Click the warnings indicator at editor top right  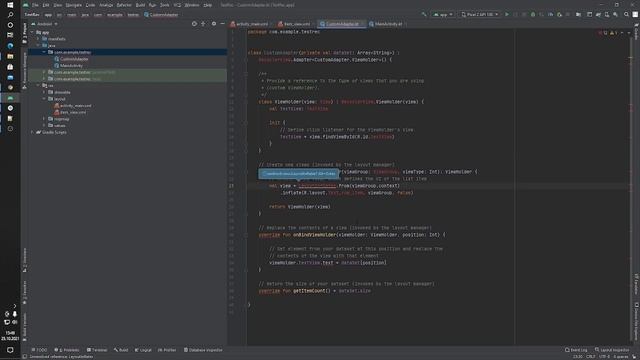coord(613,33)
